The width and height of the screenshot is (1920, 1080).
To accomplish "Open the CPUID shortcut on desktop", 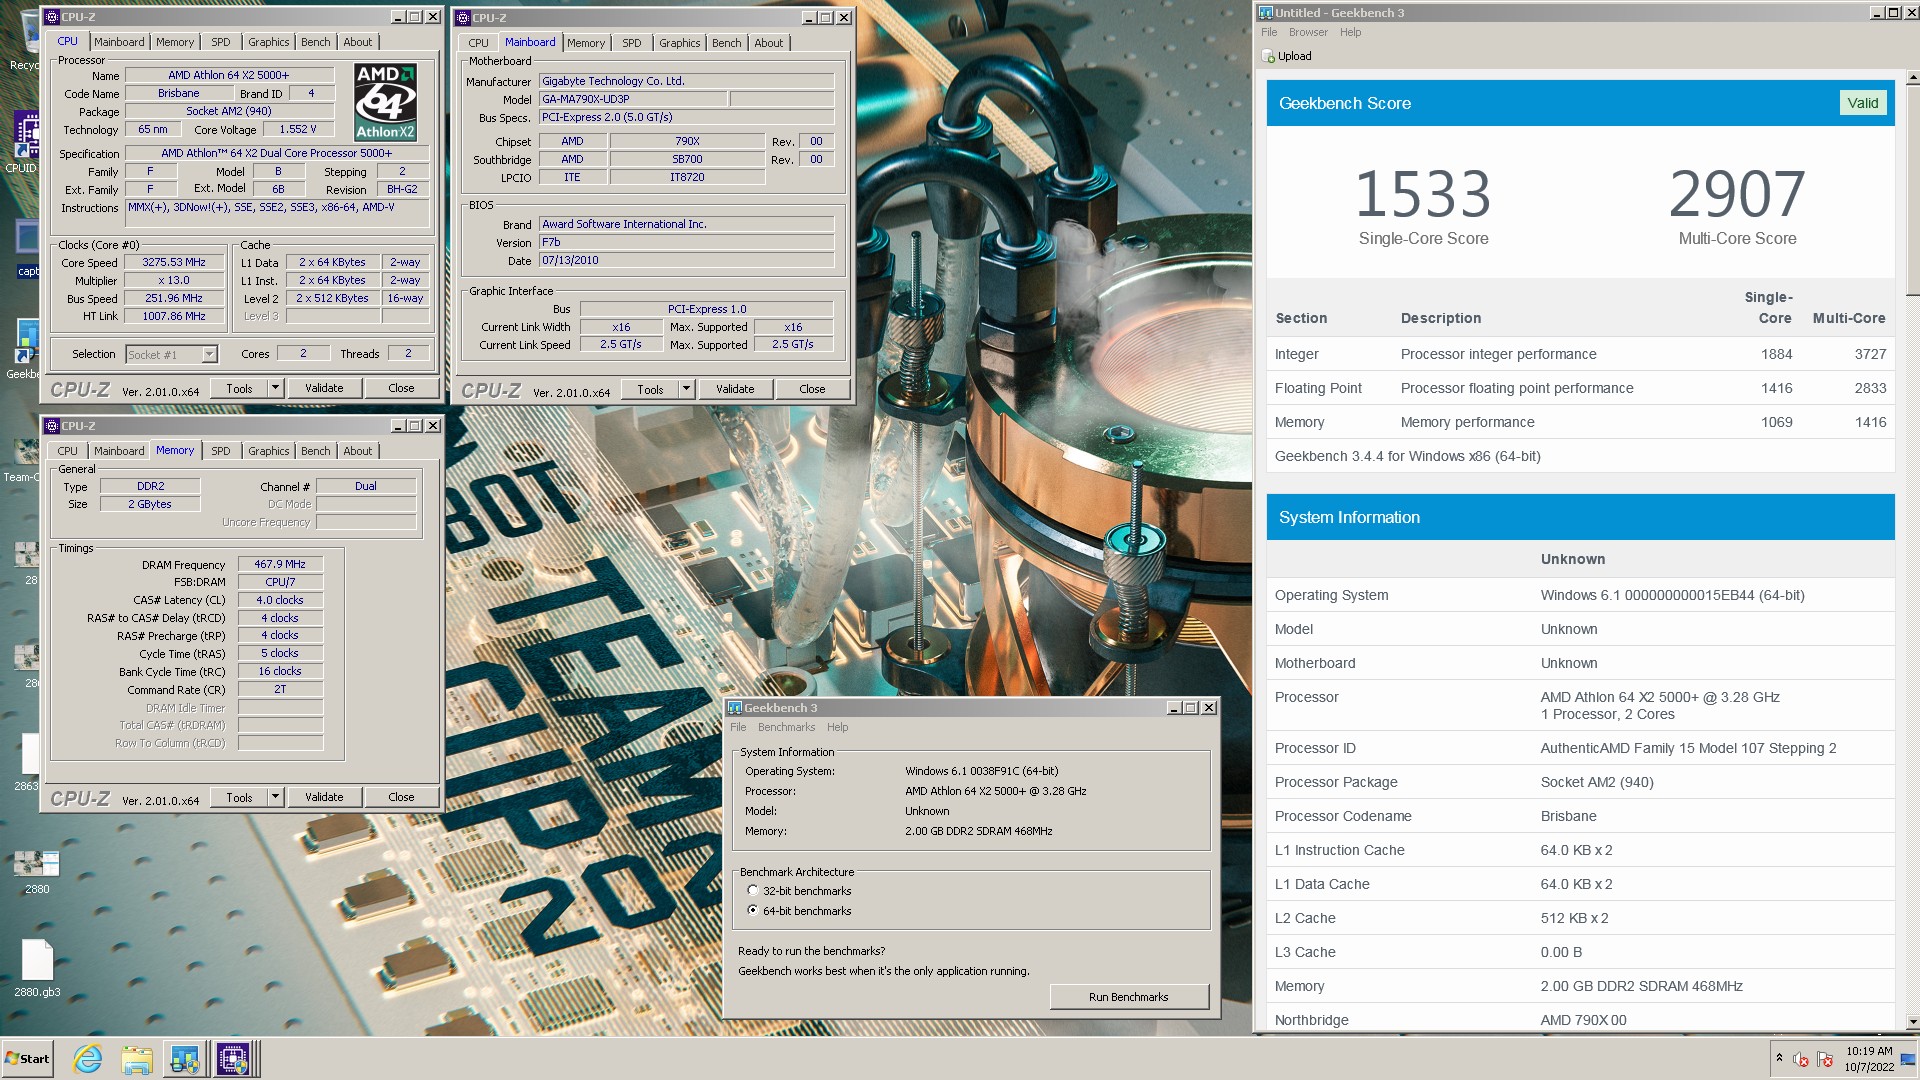I will click(24, 142).
